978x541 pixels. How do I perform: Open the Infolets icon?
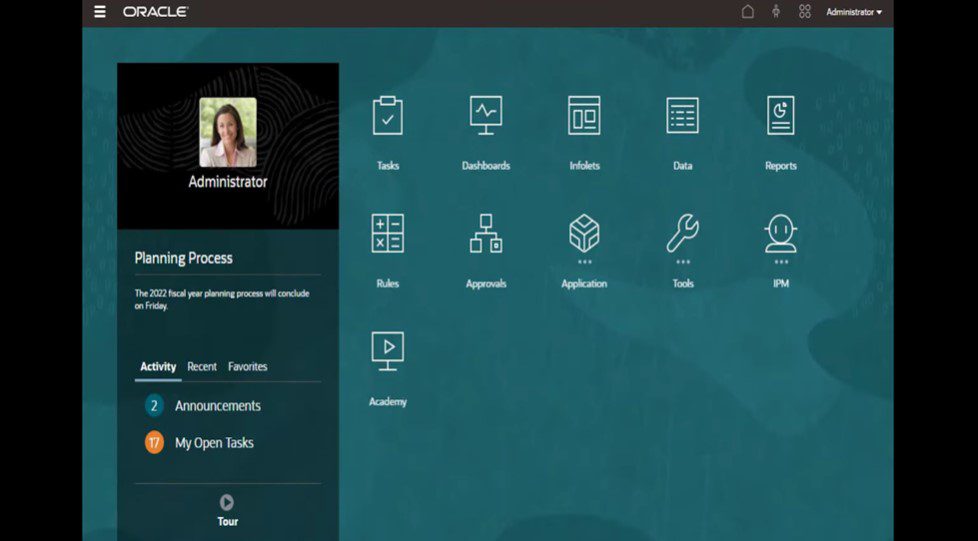coord(584,115)
